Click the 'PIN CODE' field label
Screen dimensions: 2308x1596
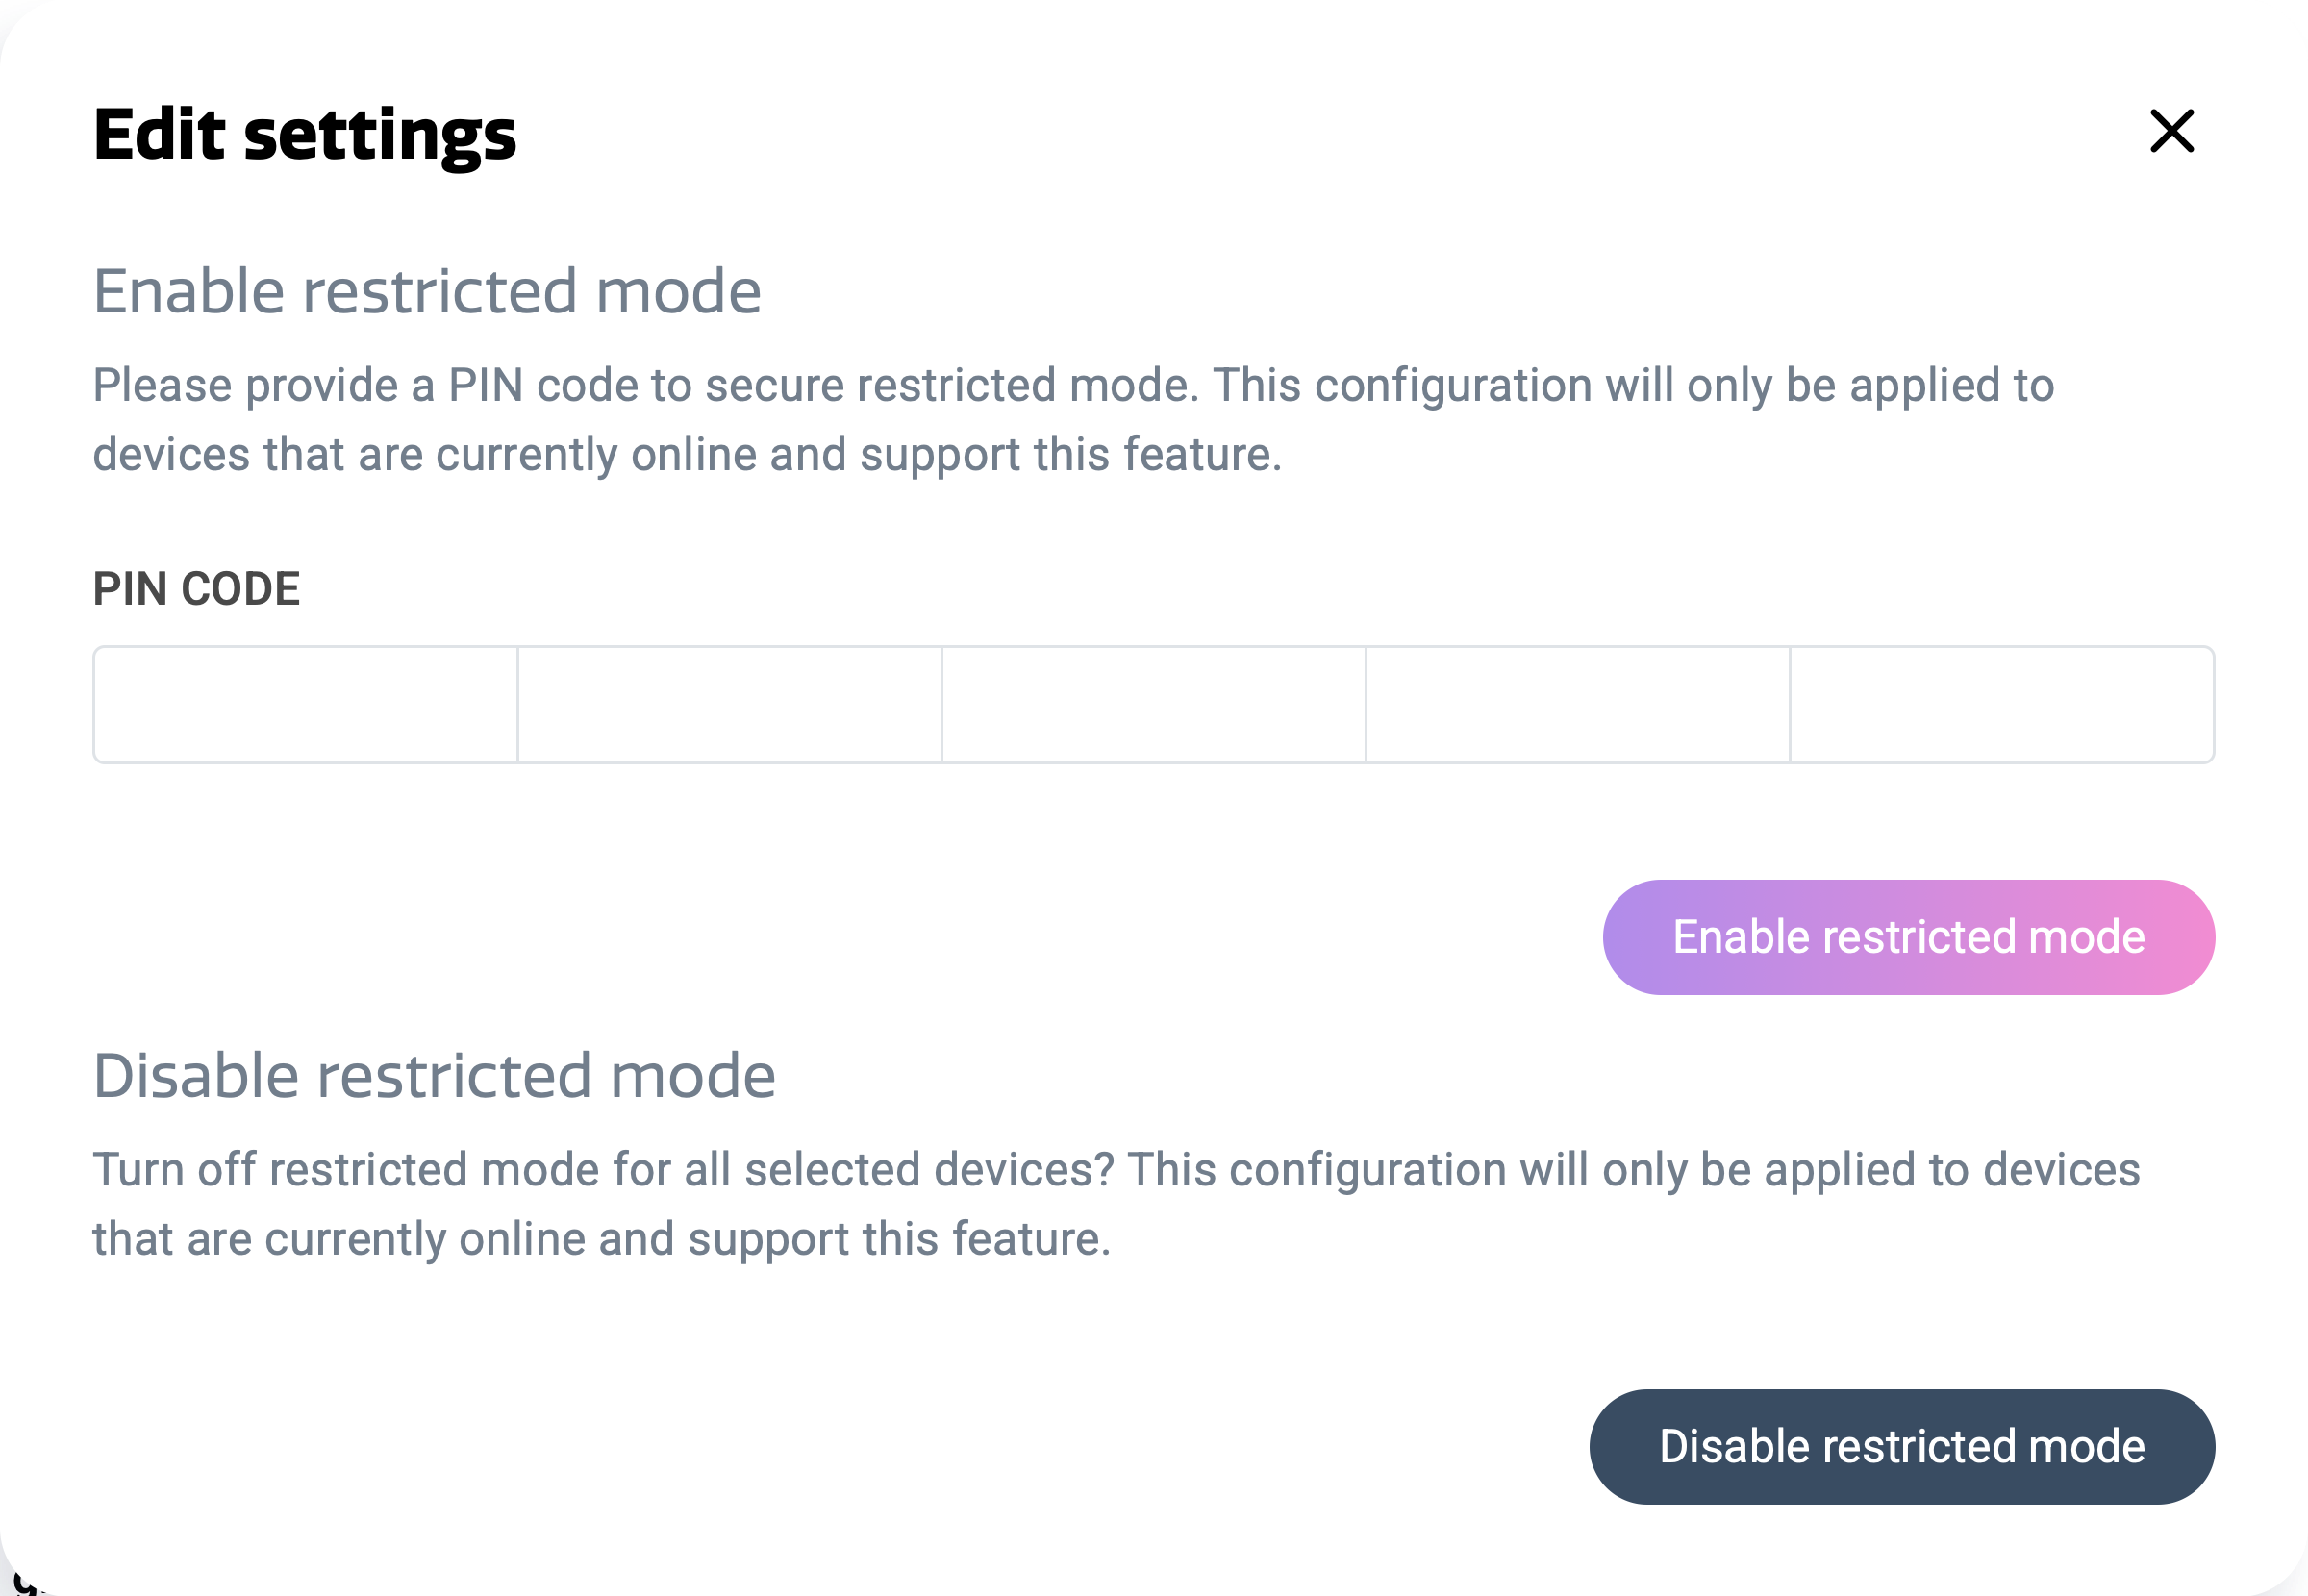(x=197, y=589)
